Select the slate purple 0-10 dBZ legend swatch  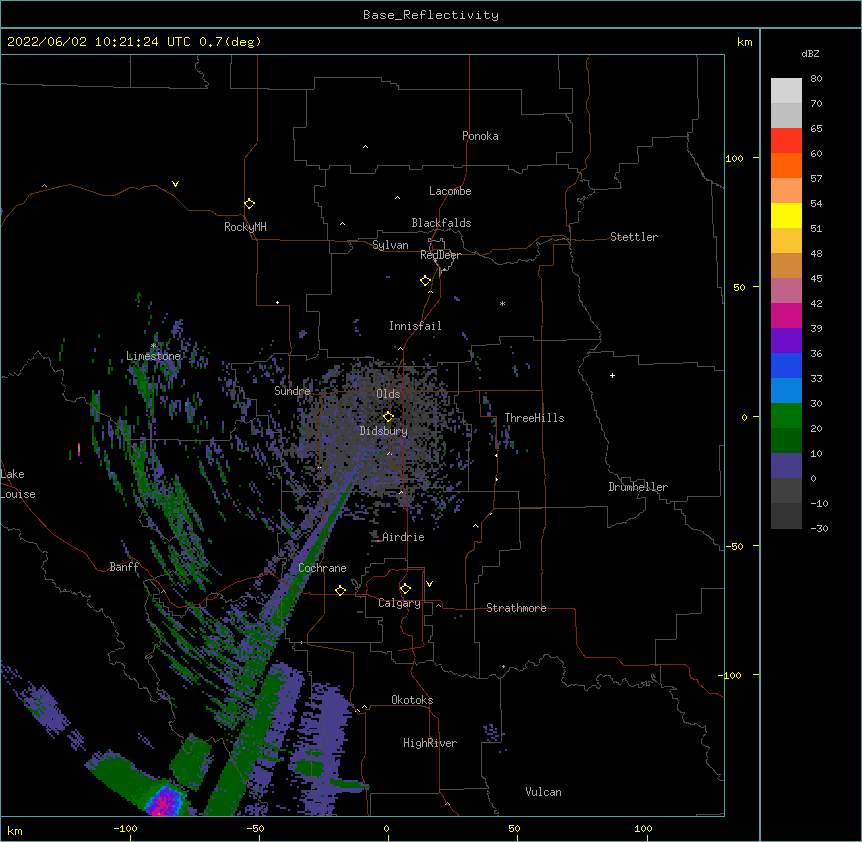[x=786, y=466]
